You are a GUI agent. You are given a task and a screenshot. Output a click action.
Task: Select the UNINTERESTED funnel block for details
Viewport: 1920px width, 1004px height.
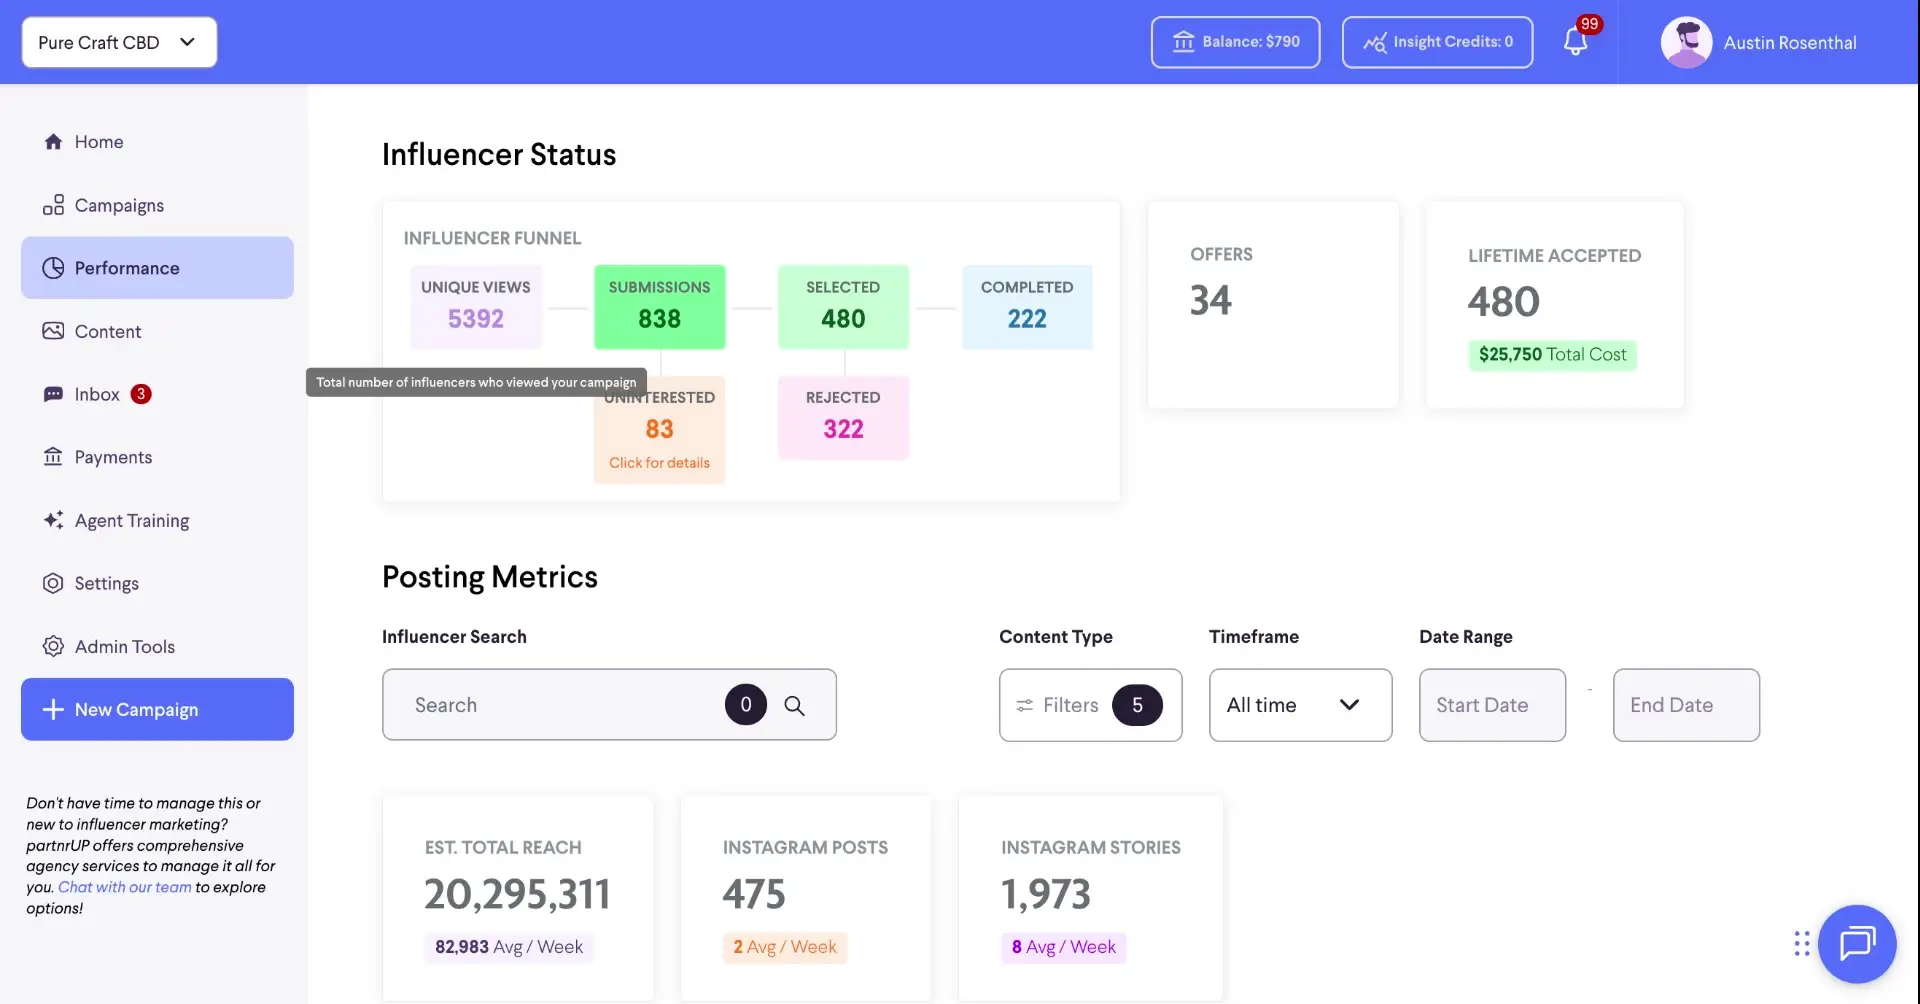click(x=659, y=429)
